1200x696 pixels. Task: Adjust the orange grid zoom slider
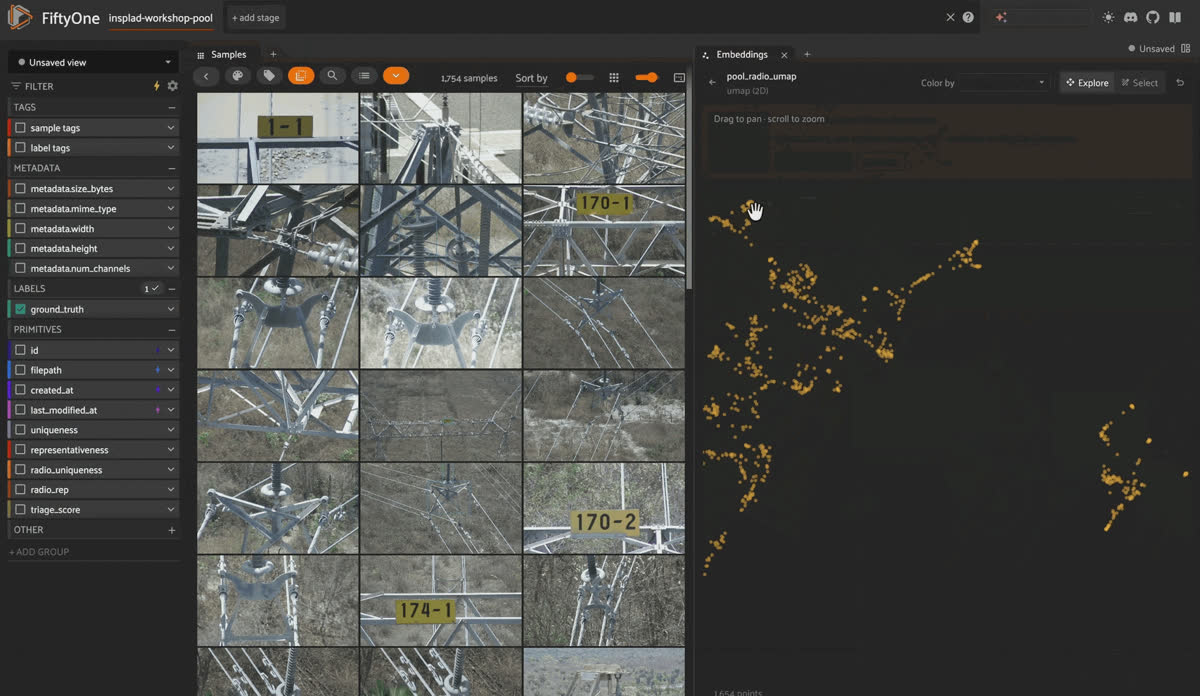pos(647,78)
